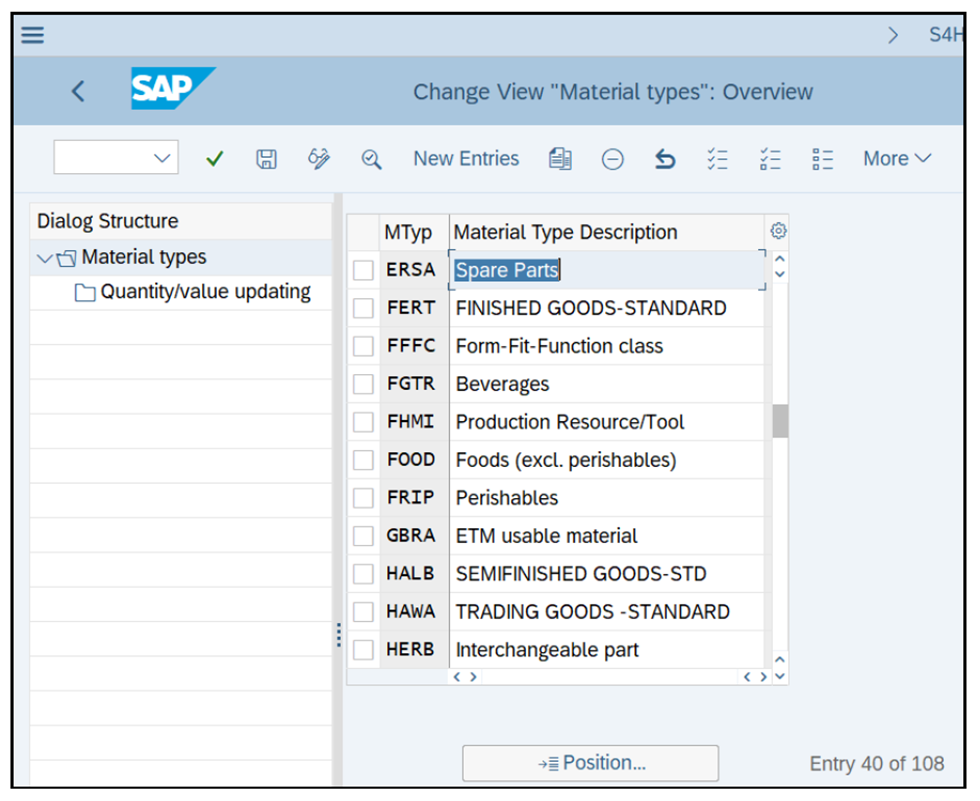The width and height of the screenshot is (980, 801).
Task: Open the Find magnifier tool
Action: point(371,158)
